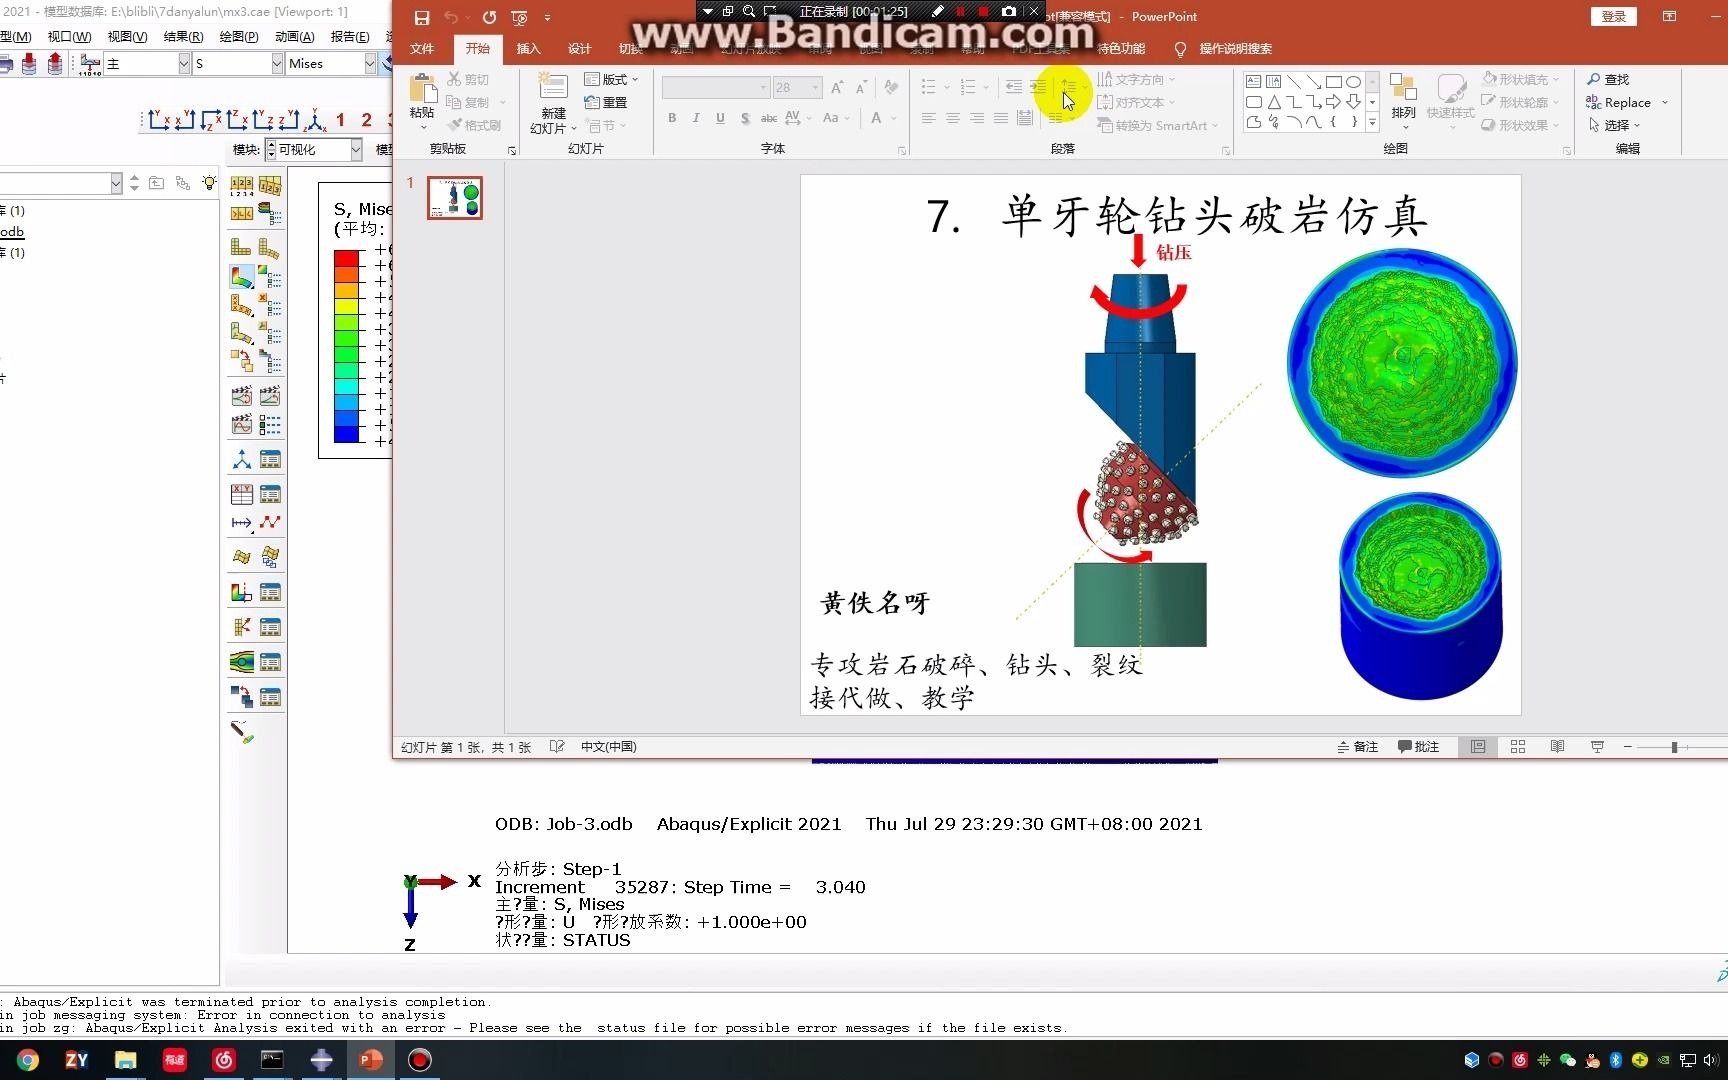Click Abaqus query/probe pencil tool icon
This screenshot has width=1728, height=1080.
pyautogui.click(x=242, y=732)
